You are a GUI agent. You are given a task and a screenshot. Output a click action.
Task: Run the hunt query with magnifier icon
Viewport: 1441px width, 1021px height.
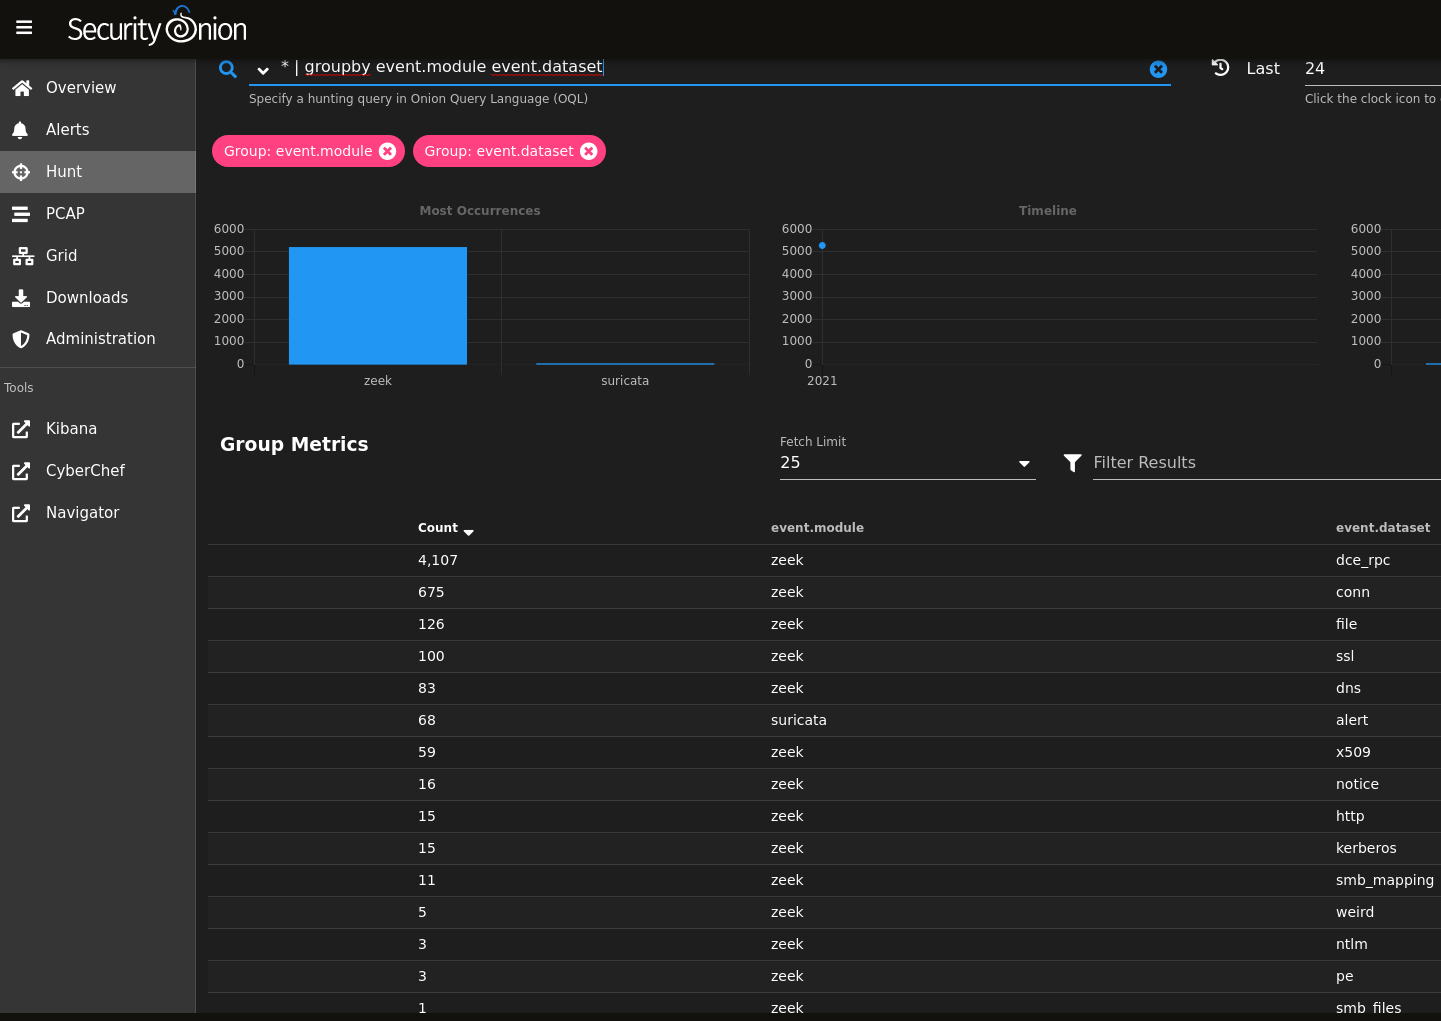(x=228, y=69)
